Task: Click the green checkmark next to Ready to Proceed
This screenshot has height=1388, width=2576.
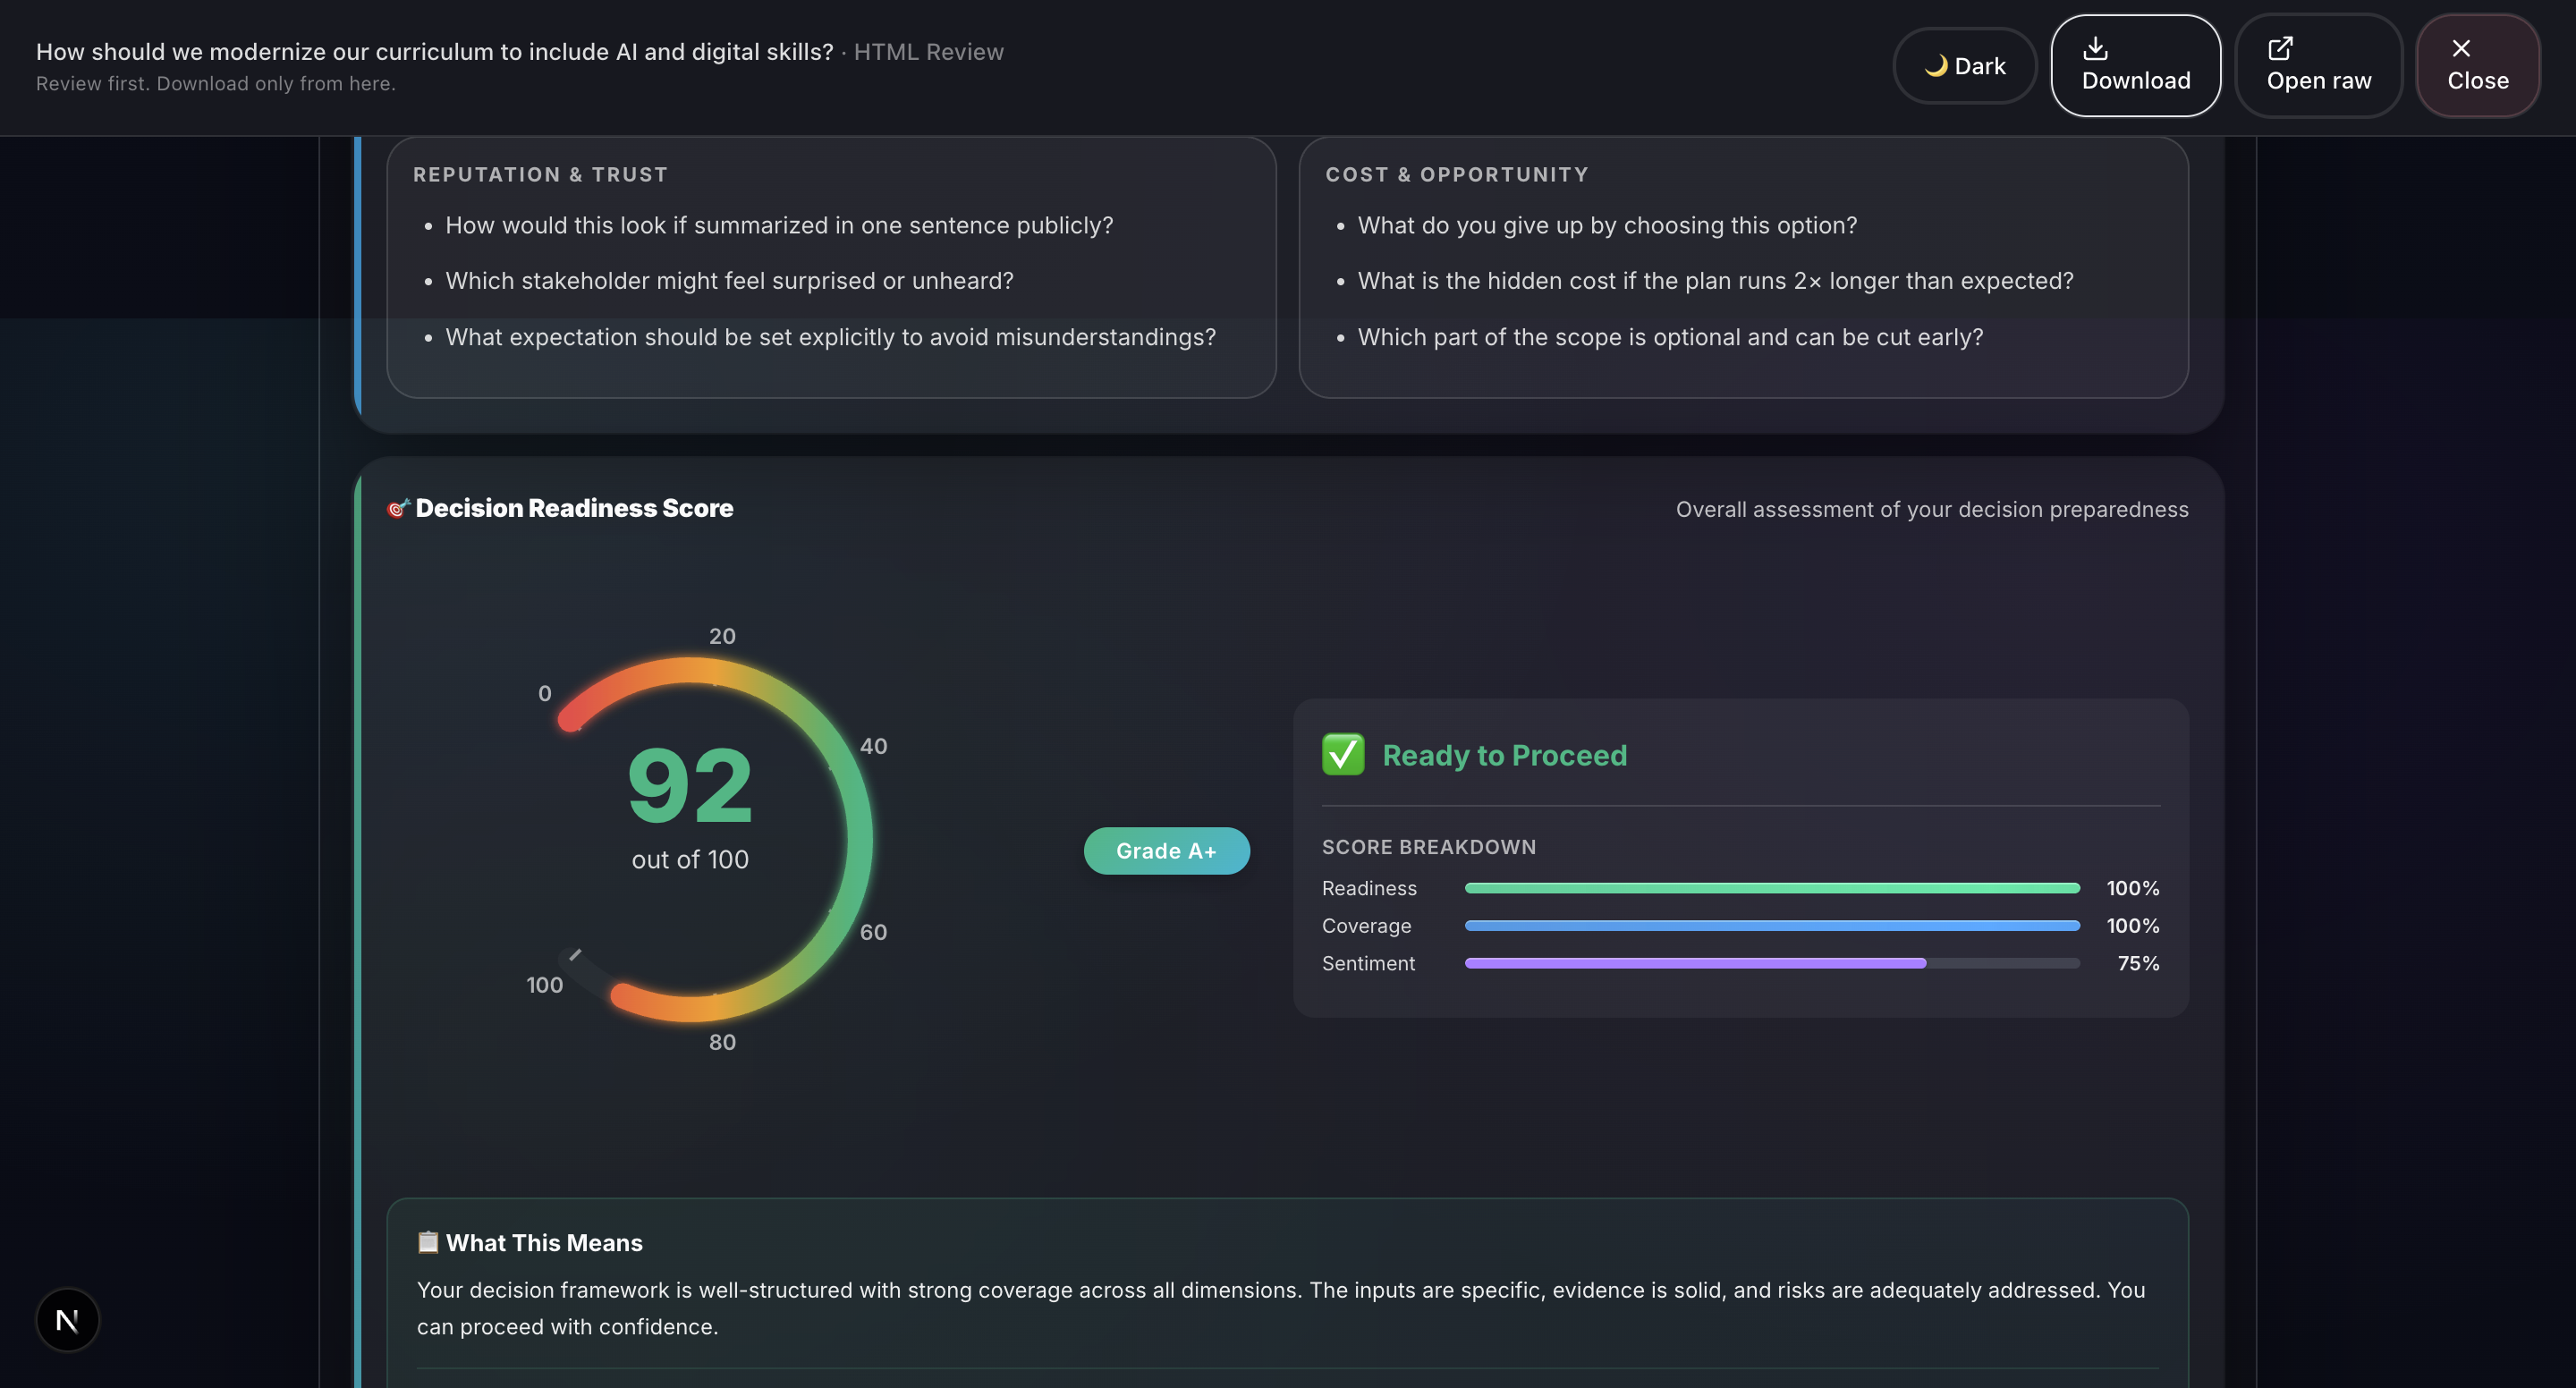Action: [x=1343, y=755]
